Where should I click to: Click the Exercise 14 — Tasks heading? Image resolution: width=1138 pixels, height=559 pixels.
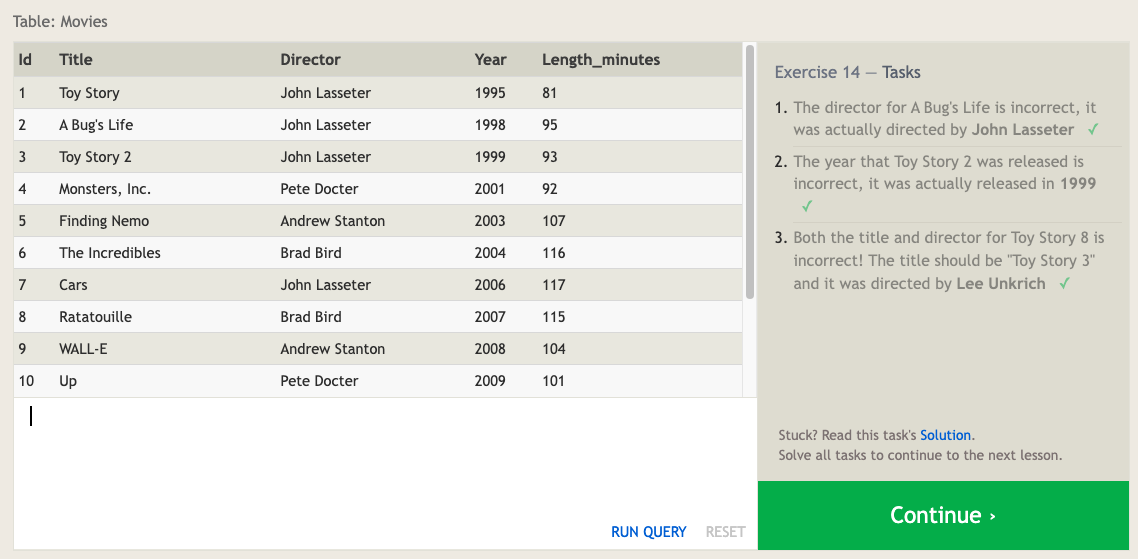[x=847, y=72]
